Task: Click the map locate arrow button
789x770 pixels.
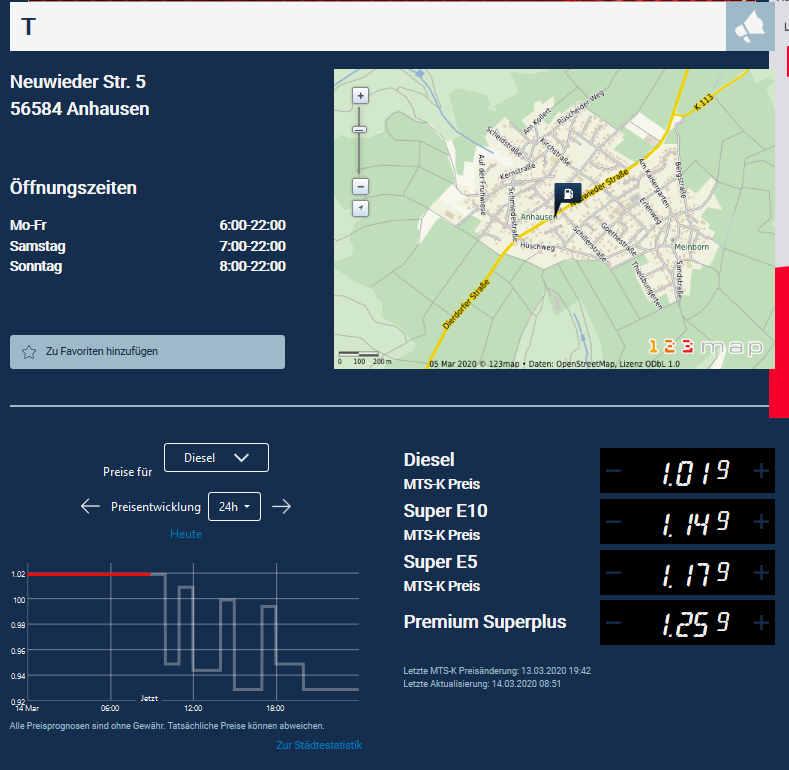Action: 361,208
